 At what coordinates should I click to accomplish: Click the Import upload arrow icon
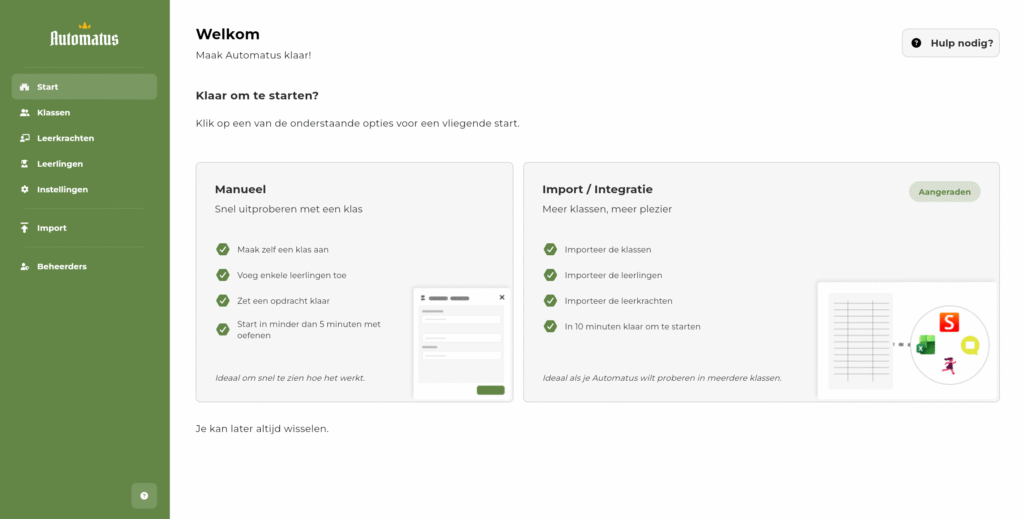(25, 228)
